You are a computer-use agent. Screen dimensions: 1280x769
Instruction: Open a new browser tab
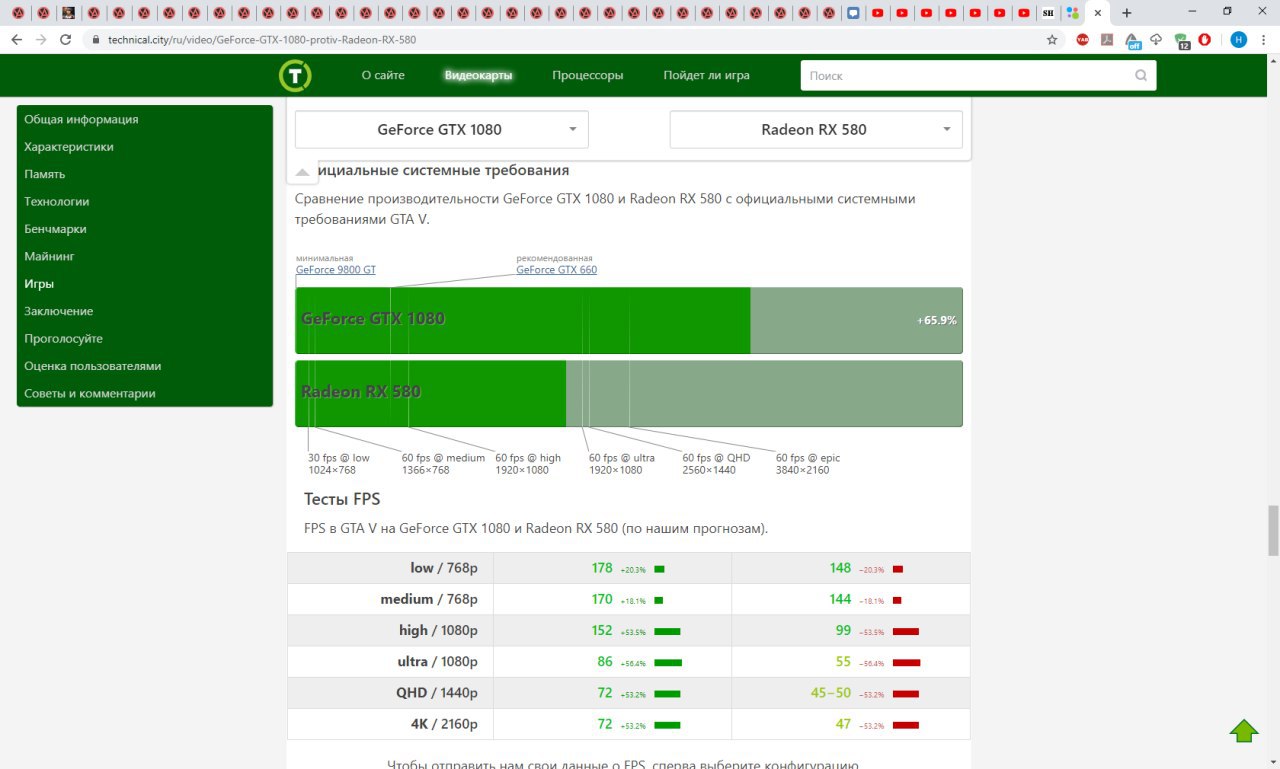pos(1127,13)
